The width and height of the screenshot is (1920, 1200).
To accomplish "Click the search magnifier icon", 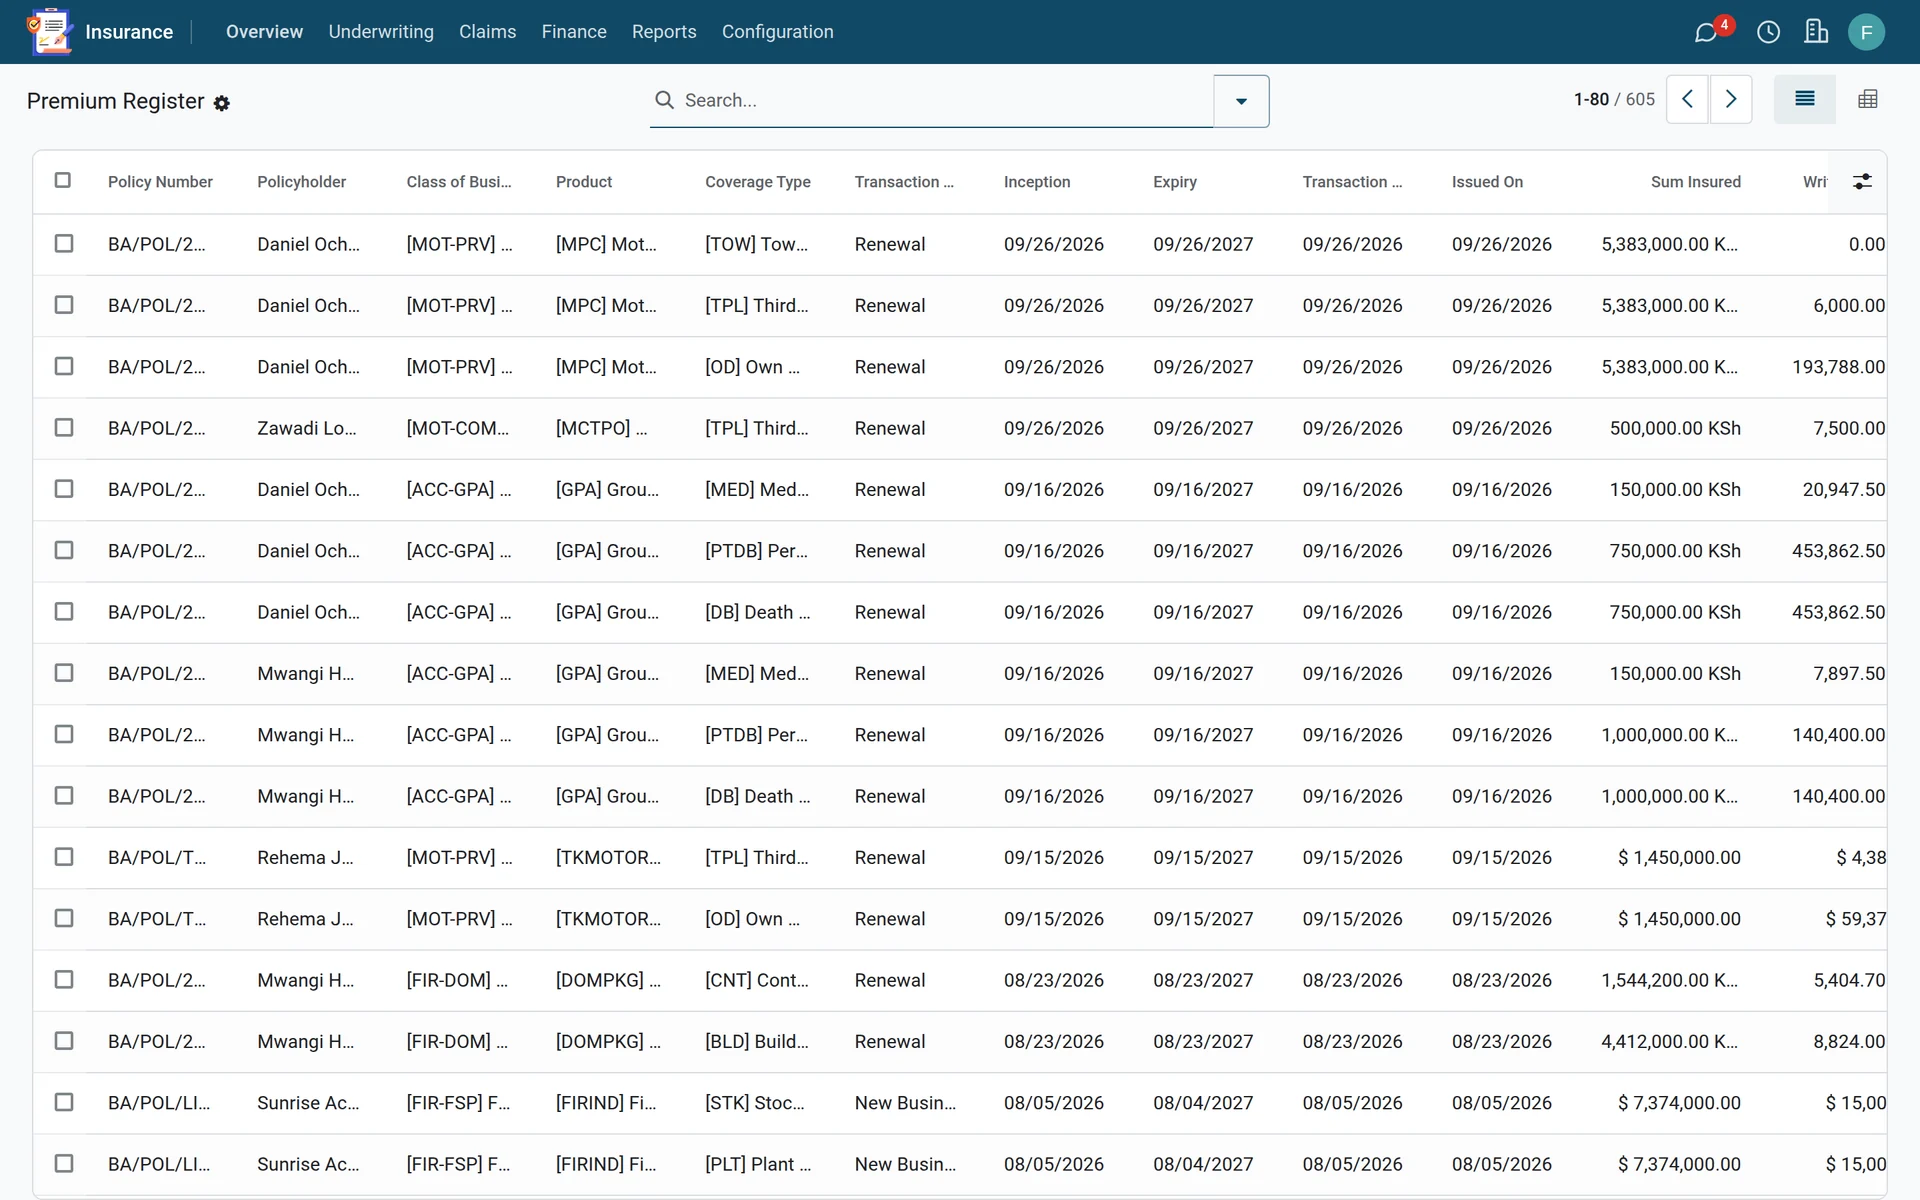I will click(664, 100).
